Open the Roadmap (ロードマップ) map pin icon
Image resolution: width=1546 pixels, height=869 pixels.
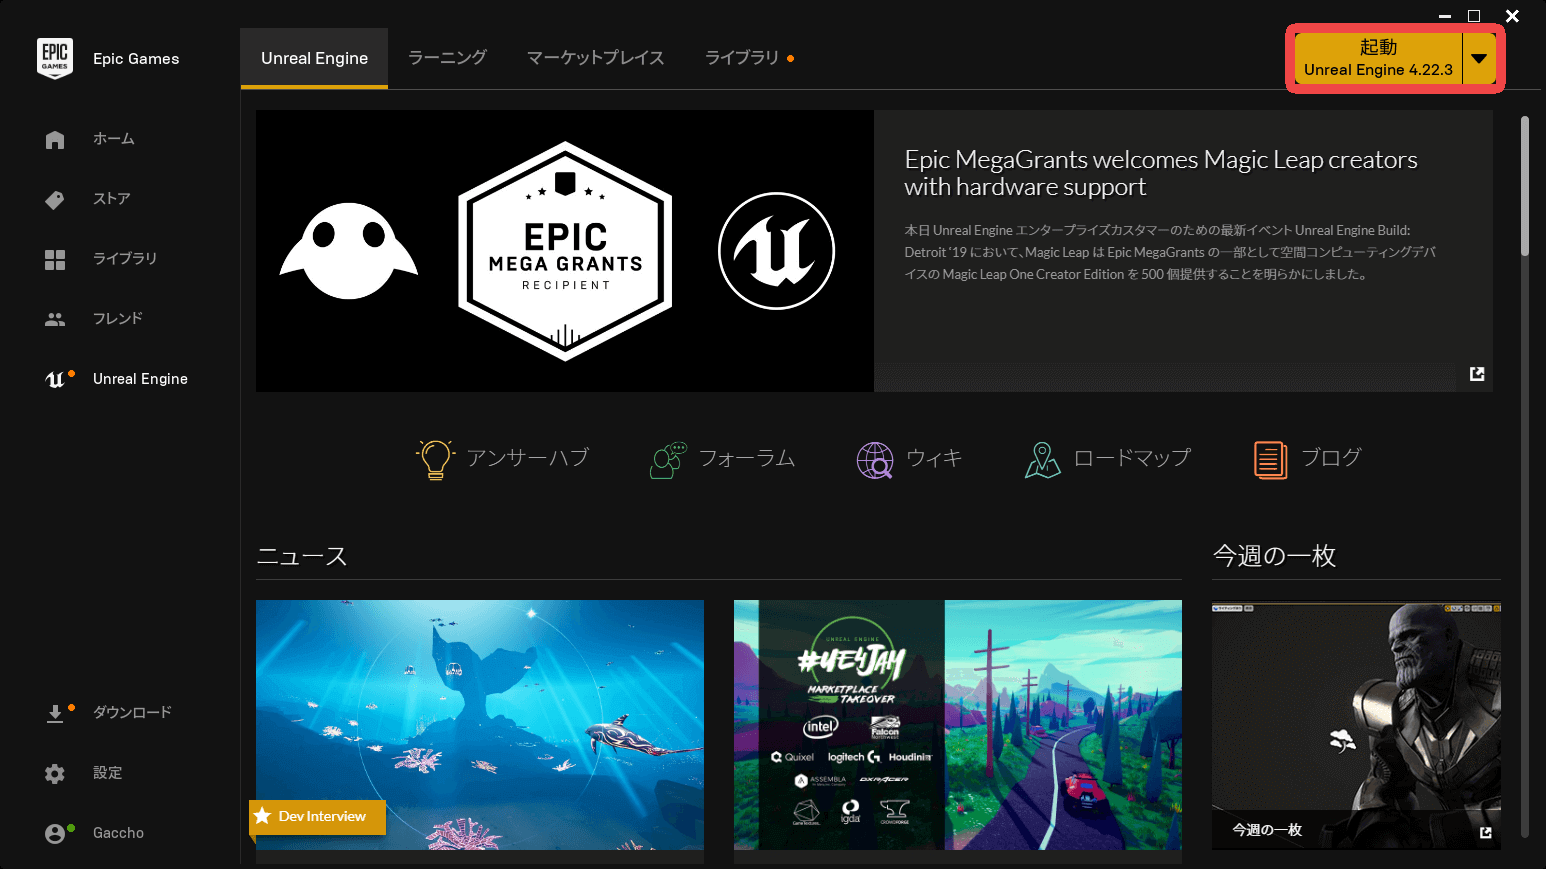[x=1042, y=460]
